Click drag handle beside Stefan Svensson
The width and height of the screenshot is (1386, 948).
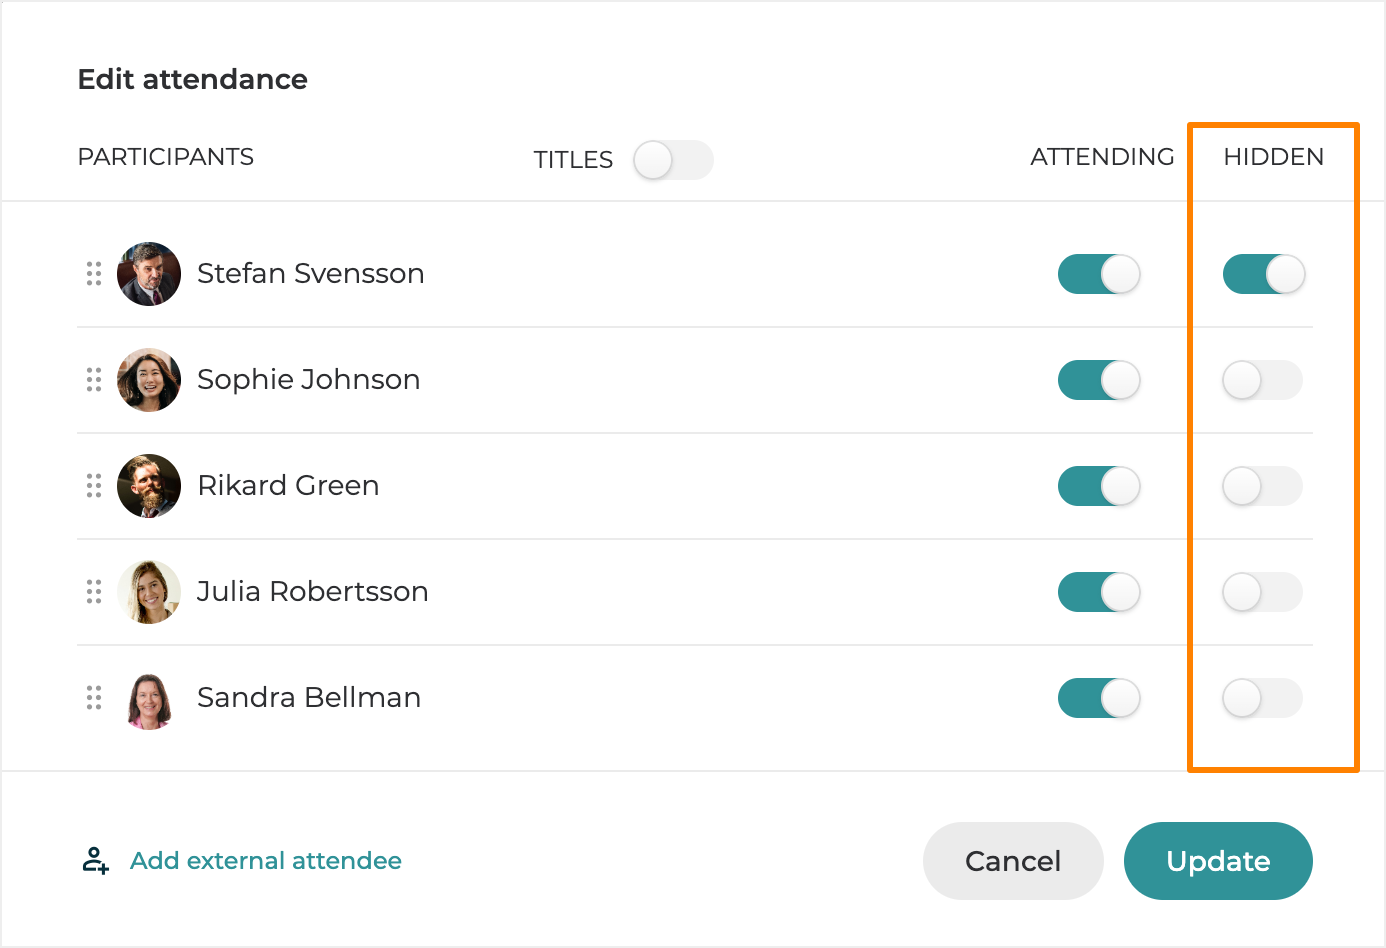(94, 274)
